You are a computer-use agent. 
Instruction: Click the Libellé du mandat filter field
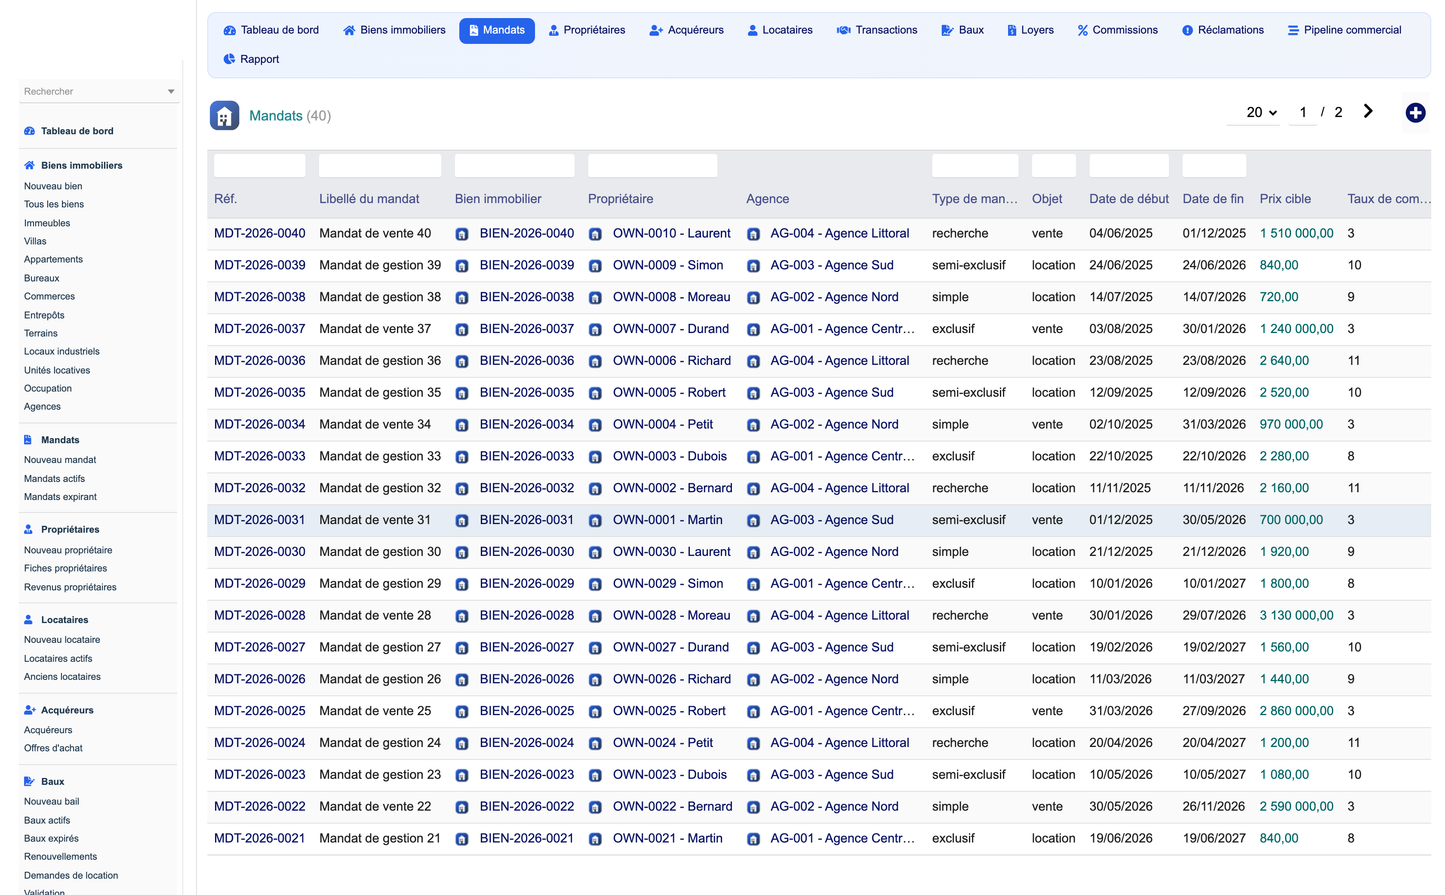[x=380, y=166]
